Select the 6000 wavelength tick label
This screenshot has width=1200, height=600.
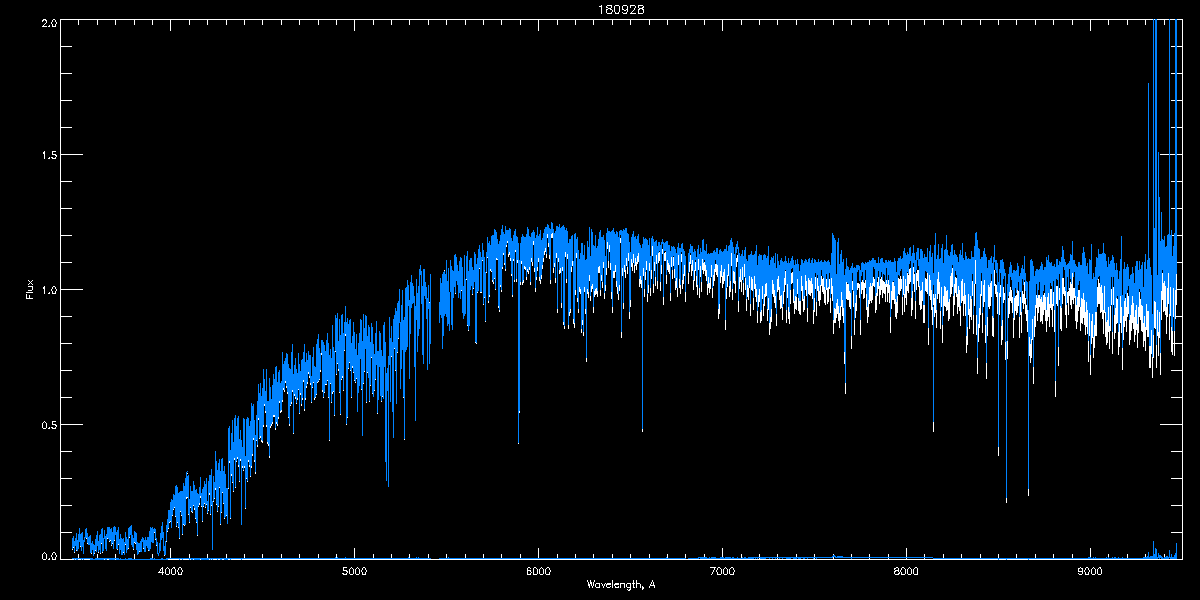click(x=538, y=572)
